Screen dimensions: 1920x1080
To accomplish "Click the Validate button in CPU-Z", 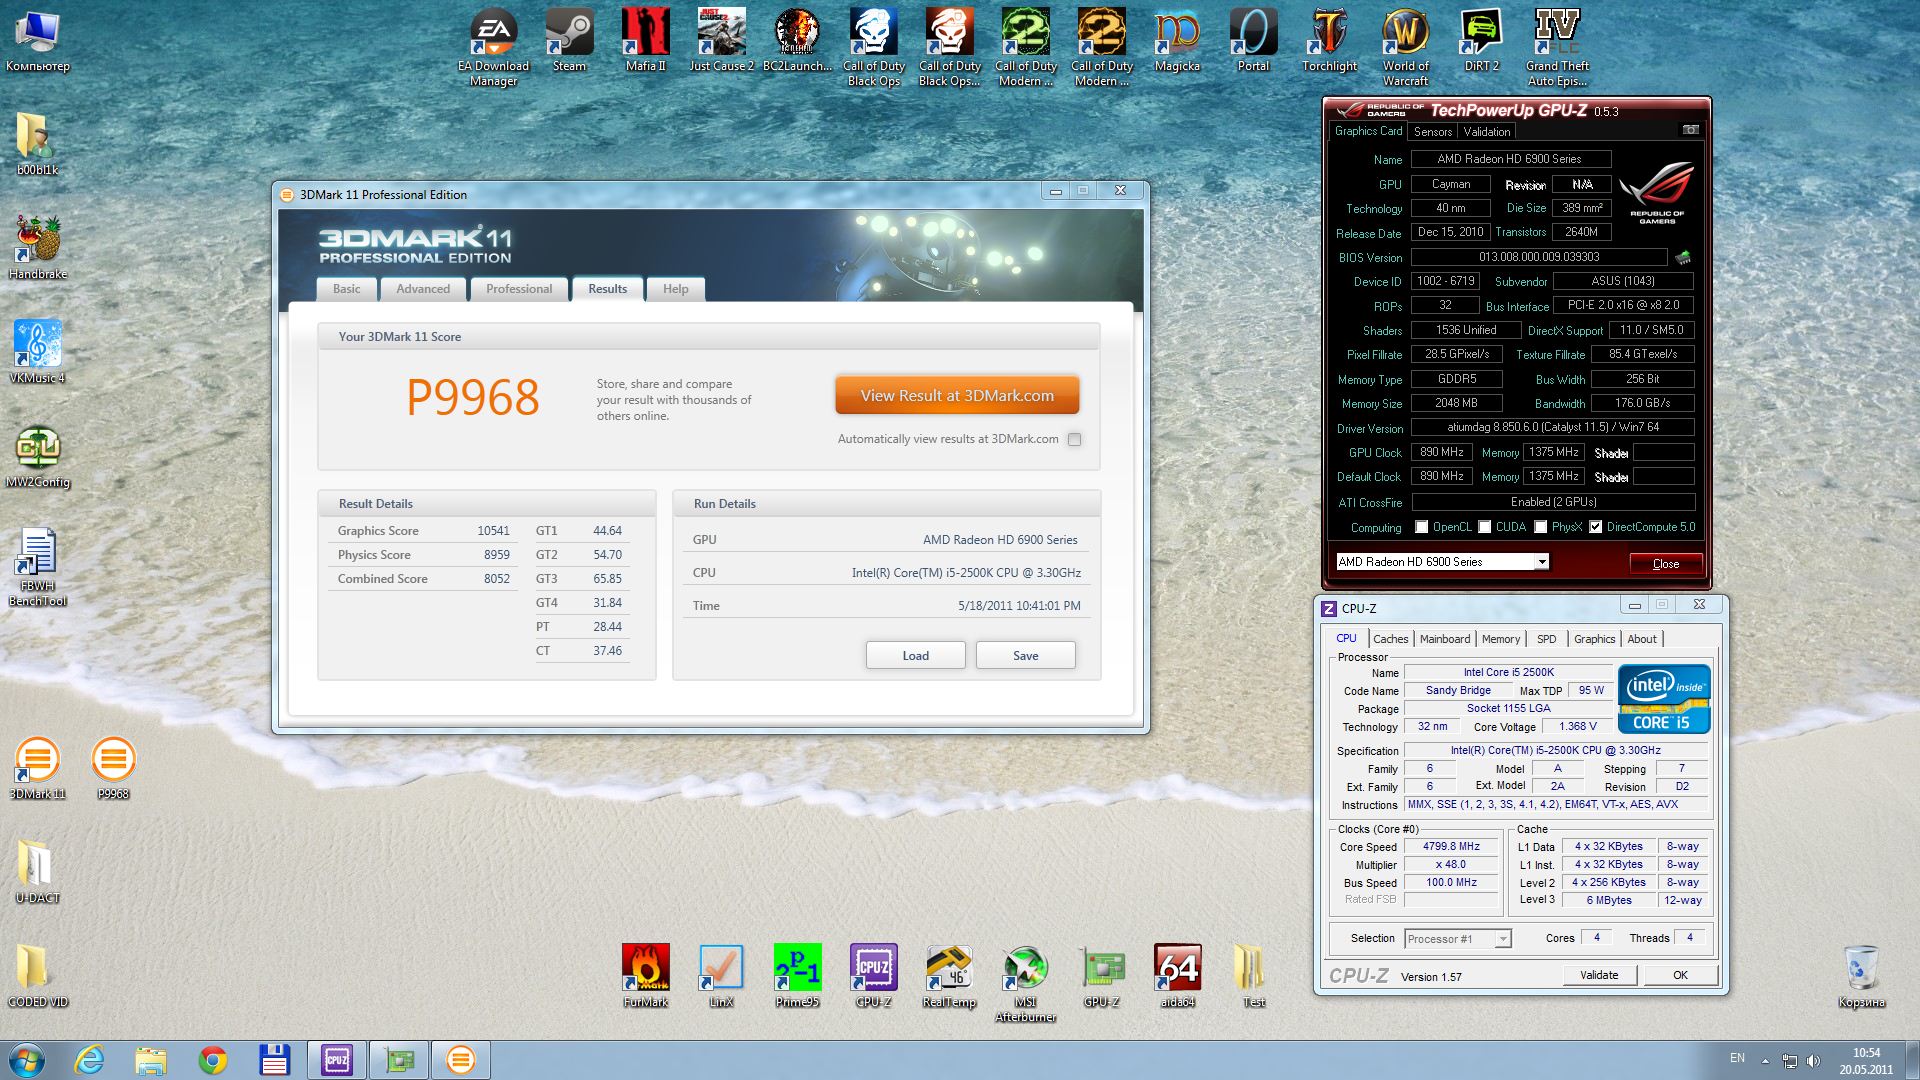I will coord(1599,975).
